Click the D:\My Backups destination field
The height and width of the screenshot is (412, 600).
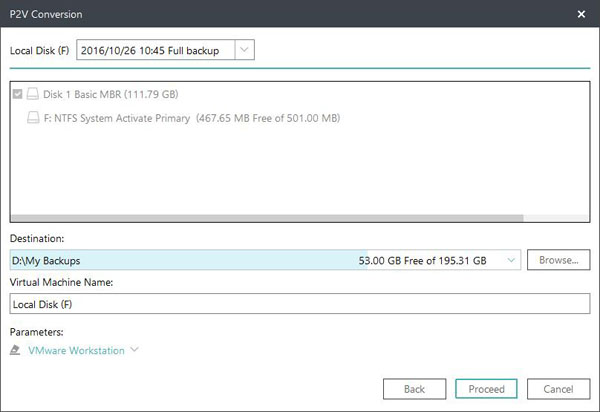tap(265, 260)
